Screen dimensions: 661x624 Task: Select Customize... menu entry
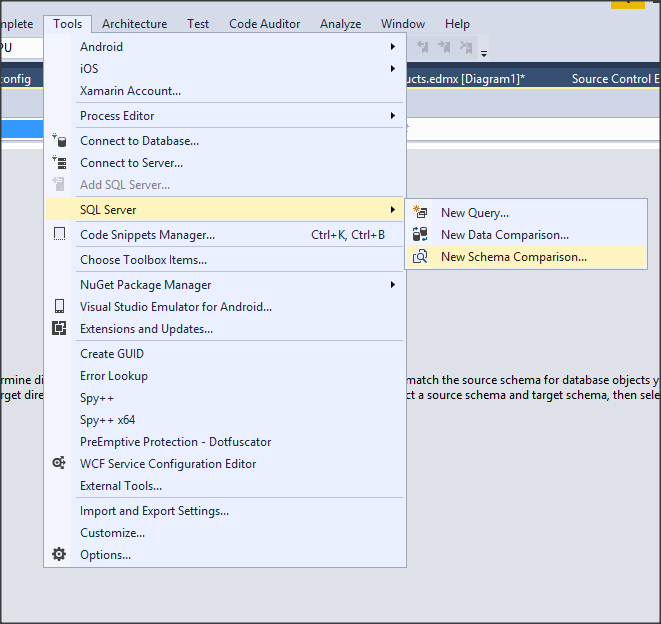click(225, 533)
